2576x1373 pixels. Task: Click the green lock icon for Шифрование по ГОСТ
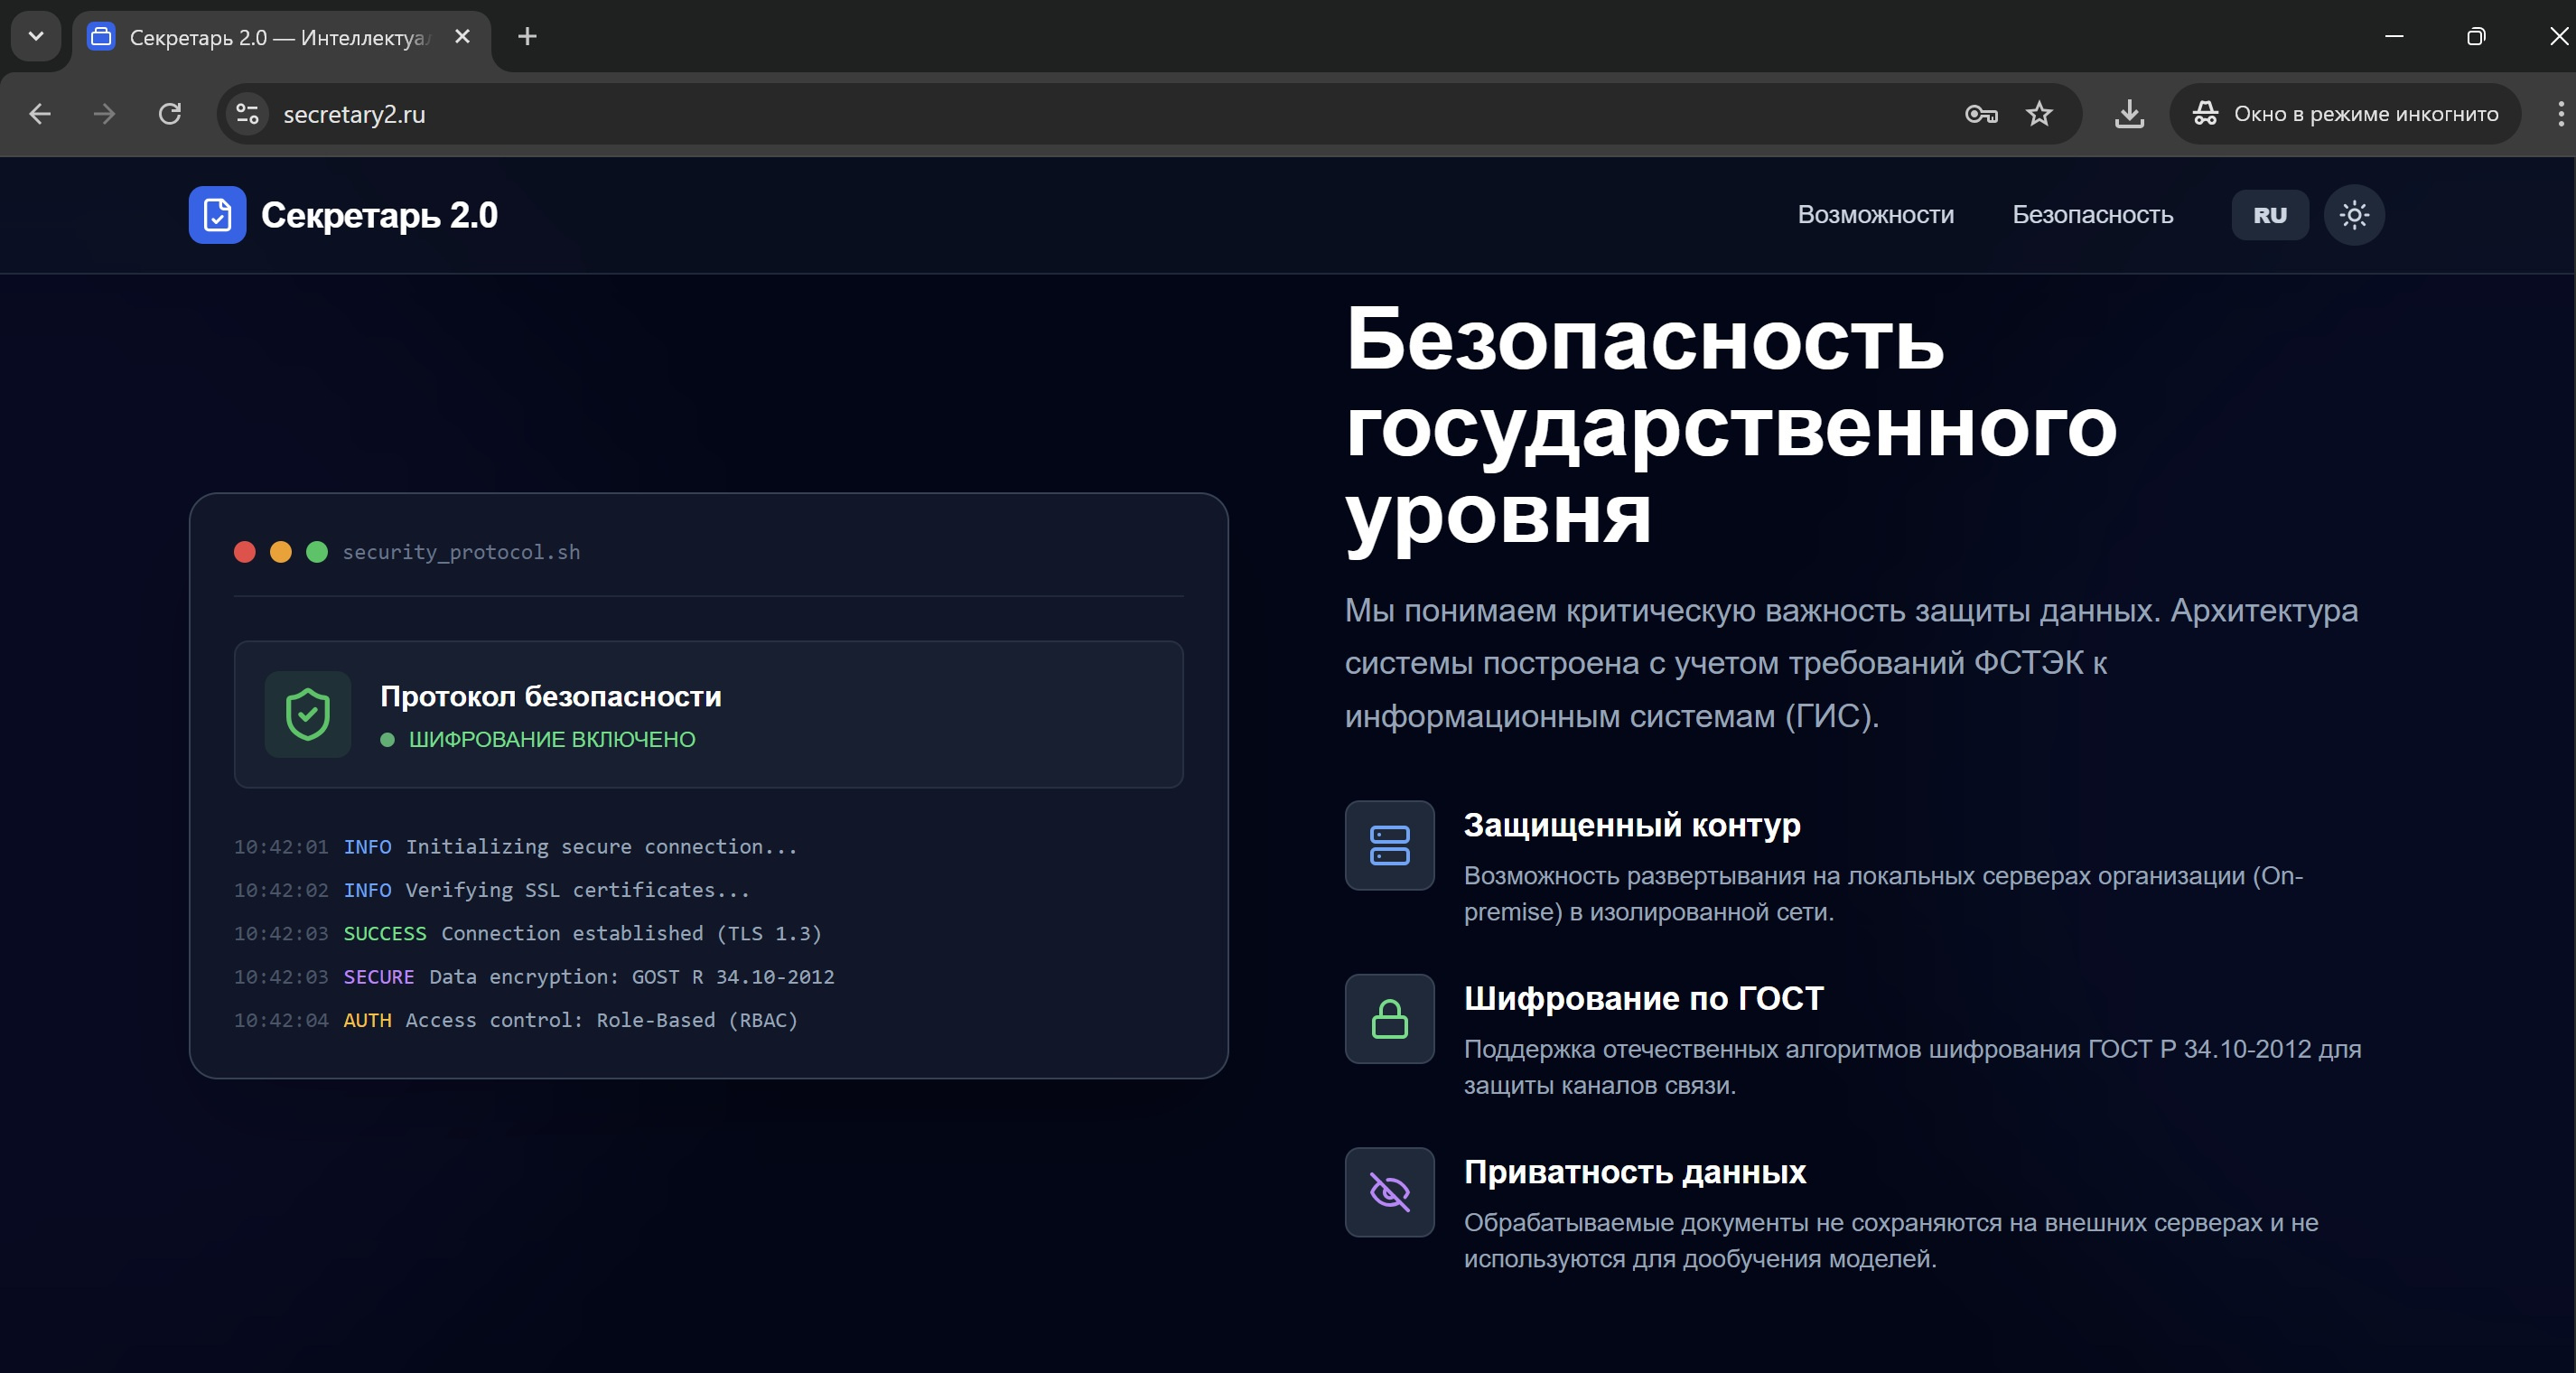click(x=1389, y=1018)
